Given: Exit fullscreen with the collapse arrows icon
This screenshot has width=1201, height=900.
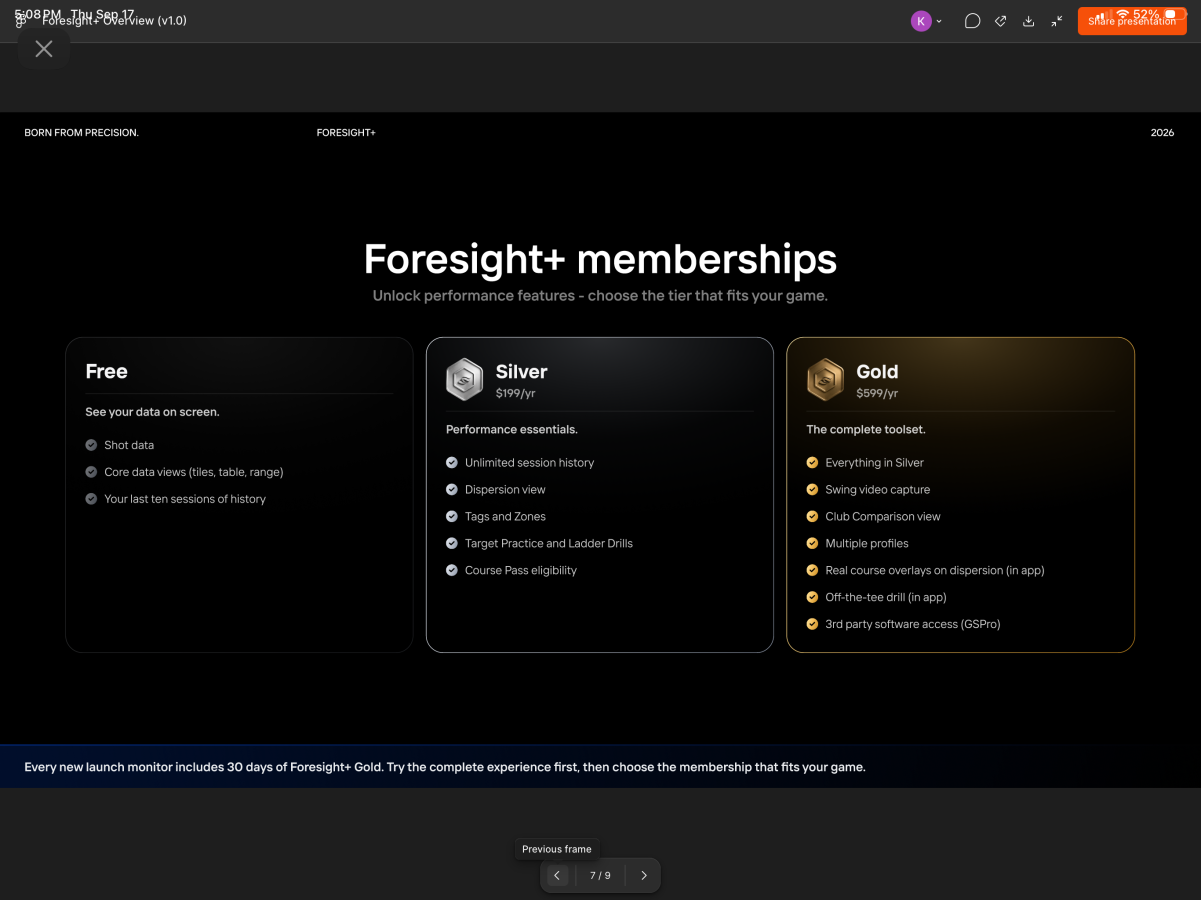Looking at the screenshot, I should pyautogui.click(x=1056, y=21).
